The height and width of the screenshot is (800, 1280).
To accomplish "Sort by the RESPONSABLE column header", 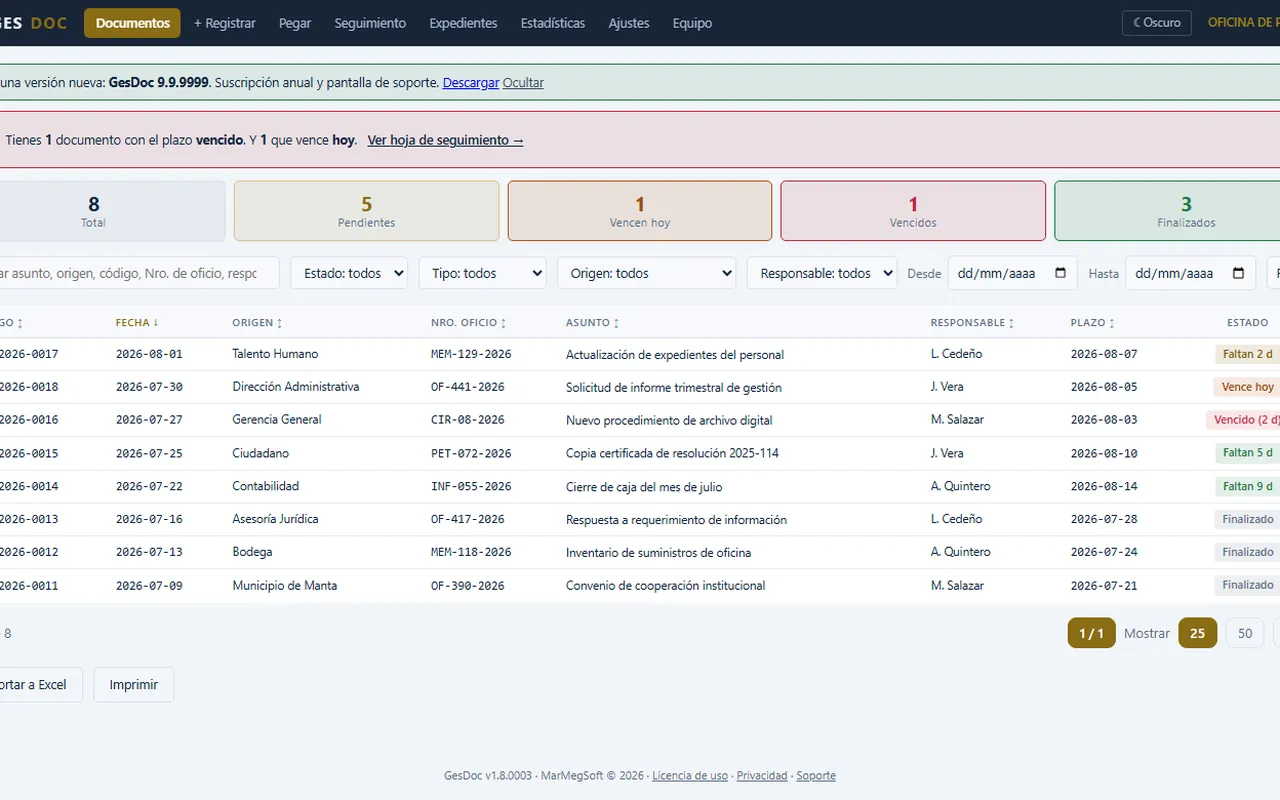I will click(973, 323).
